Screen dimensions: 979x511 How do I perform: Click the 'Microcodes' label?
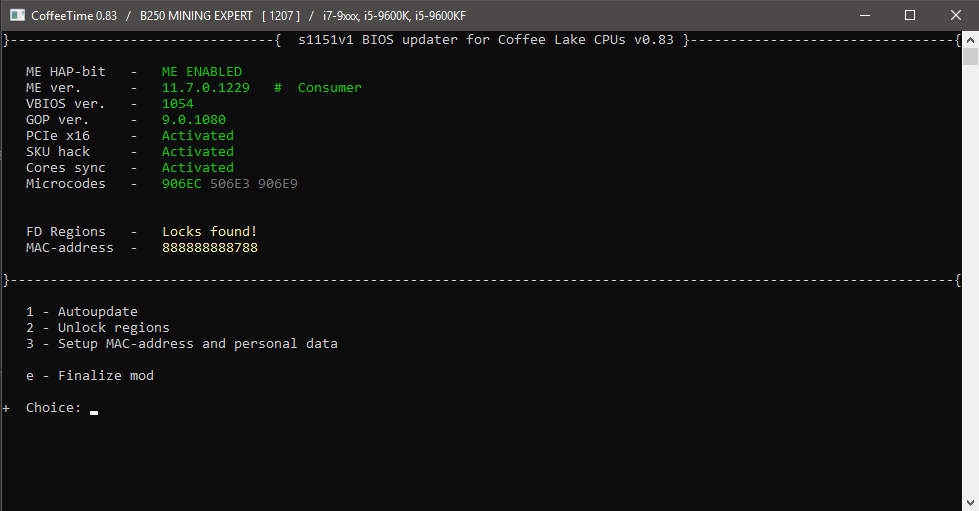pyautogui.click(x=66, y=184)
